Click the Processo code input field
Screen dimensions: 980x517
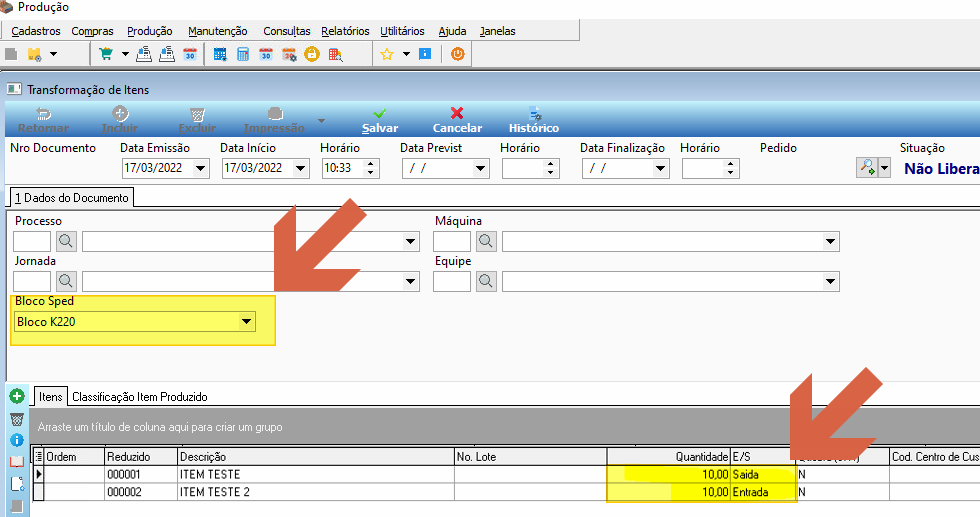coord(32,241)
